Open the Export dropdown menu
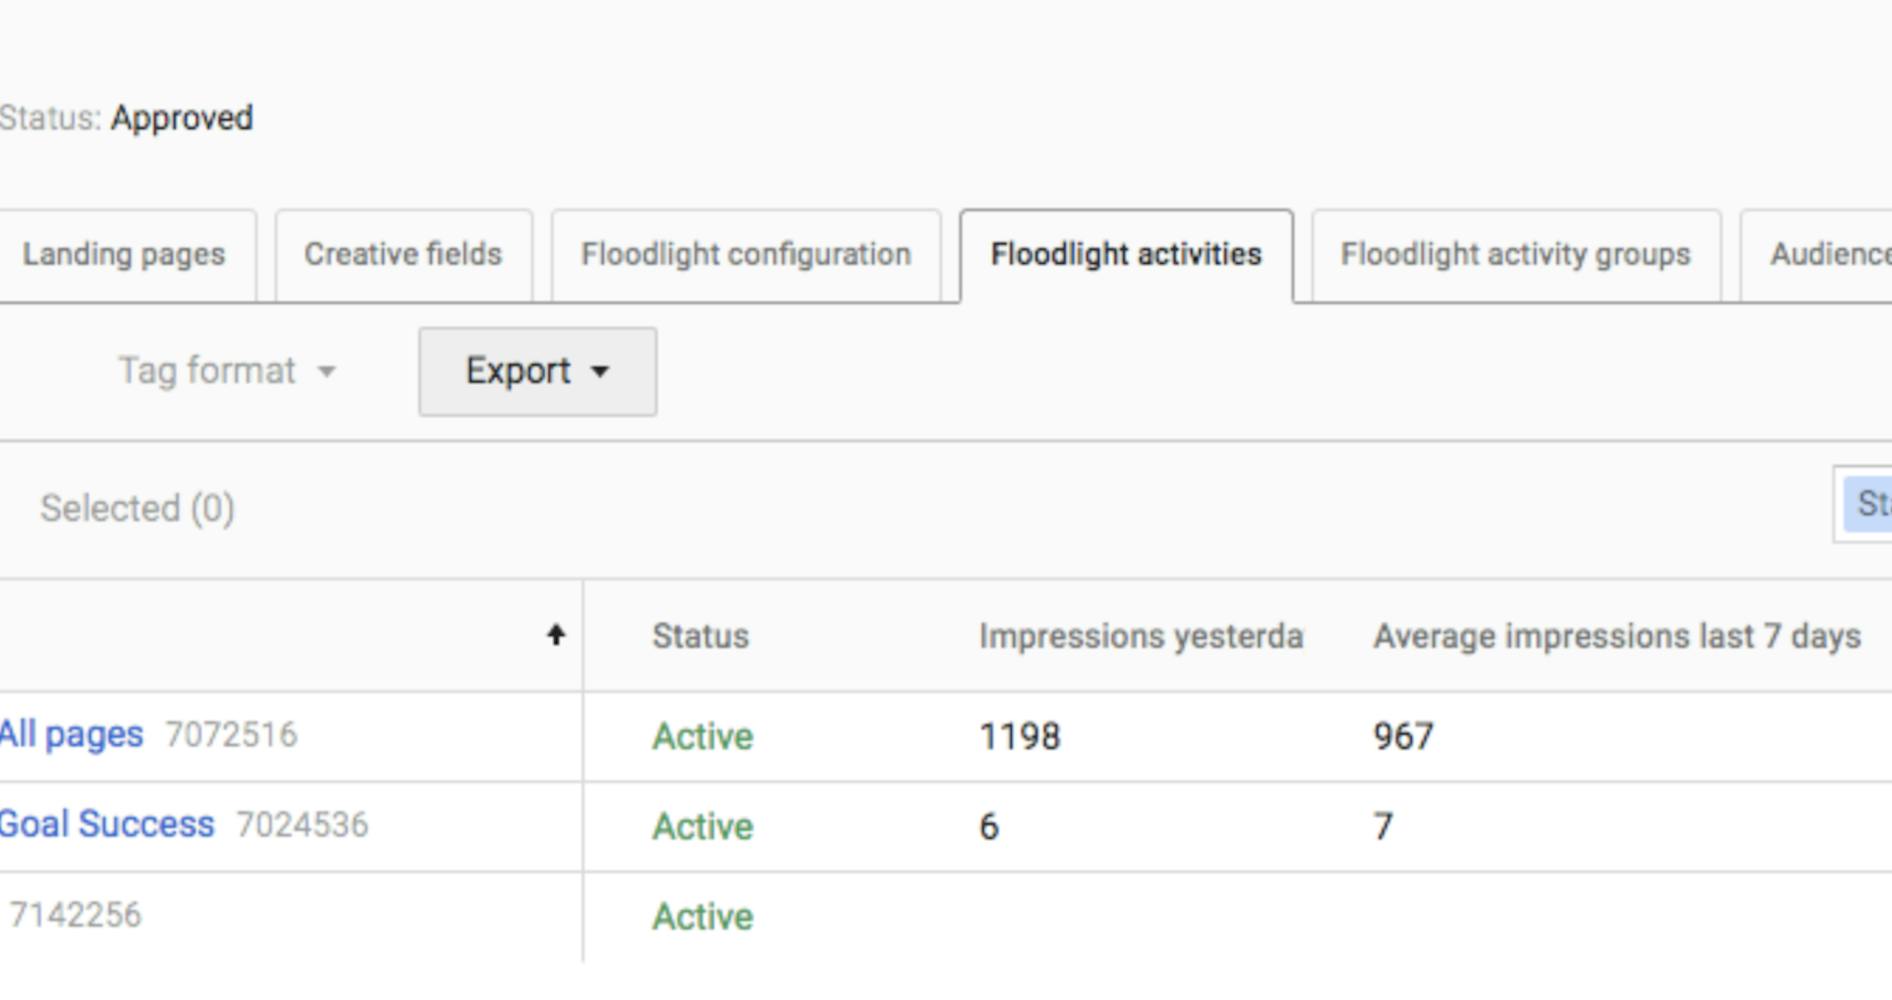The image size is (1892, 1000). [x=536, y=370]
